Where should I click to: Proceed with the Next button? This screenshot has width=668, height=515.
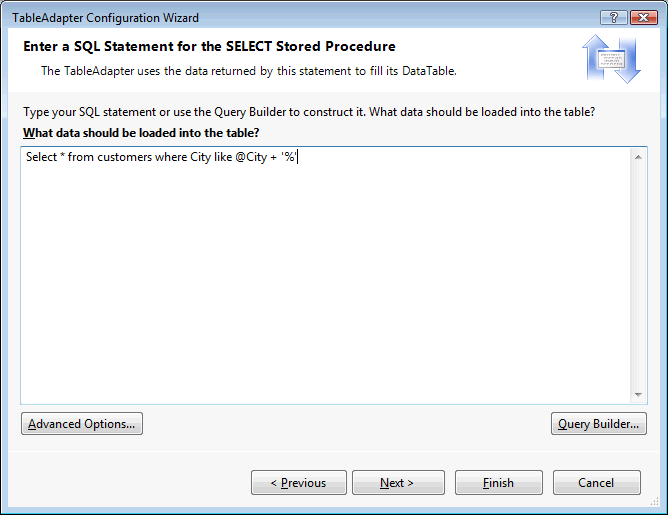coord(397,483)
